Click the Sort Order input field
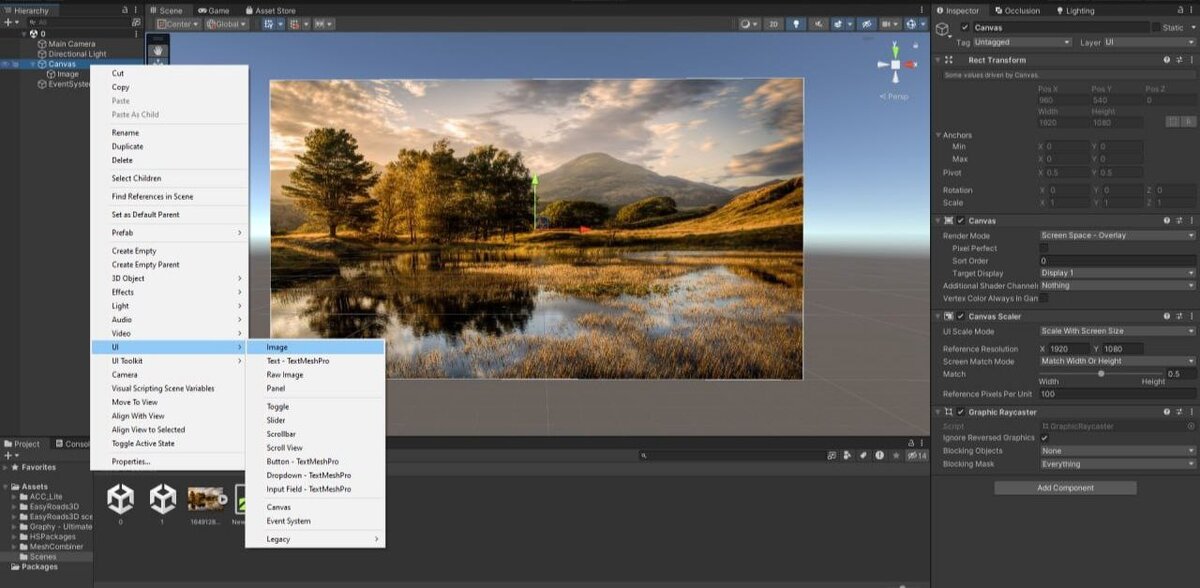This screenshot has height=588, width=1200. click(x=1117, y=260)
